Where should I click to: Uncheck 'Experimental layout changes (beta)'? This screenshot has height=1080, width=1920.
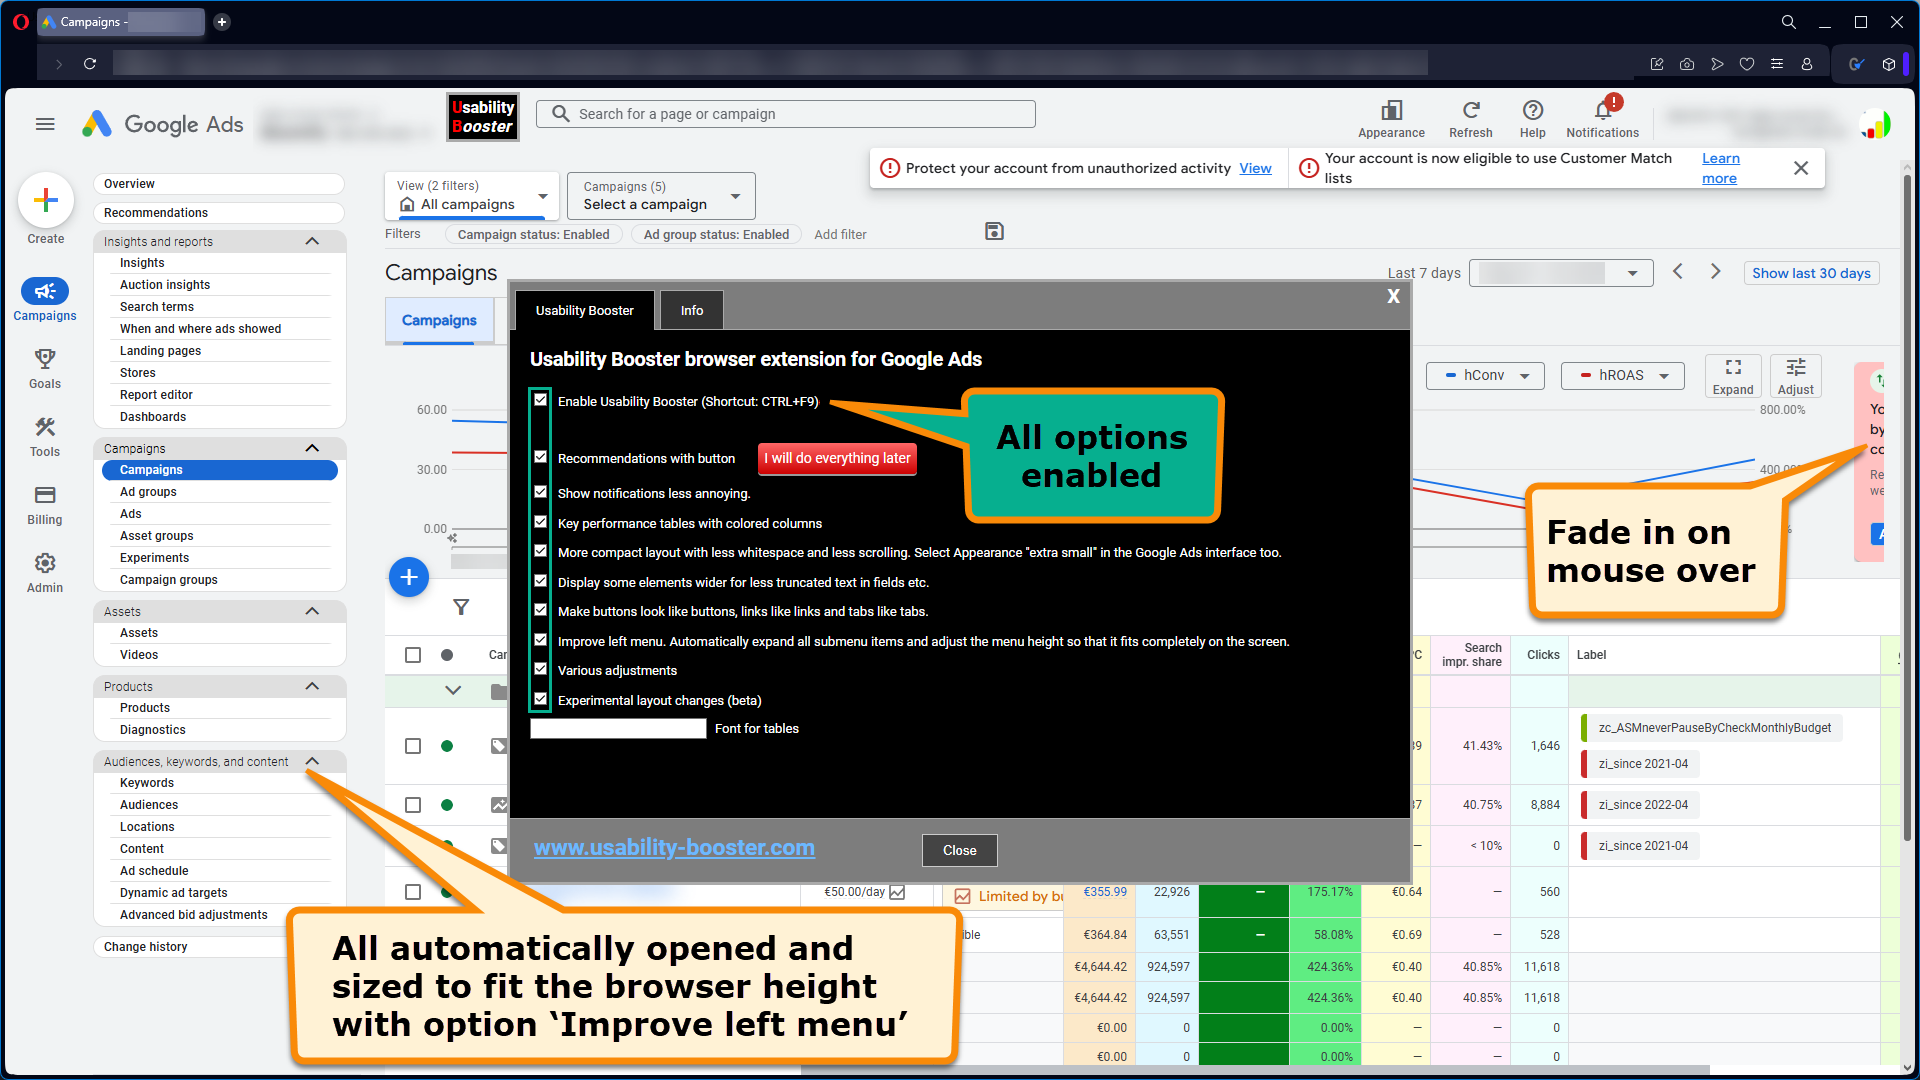(540, 698)
